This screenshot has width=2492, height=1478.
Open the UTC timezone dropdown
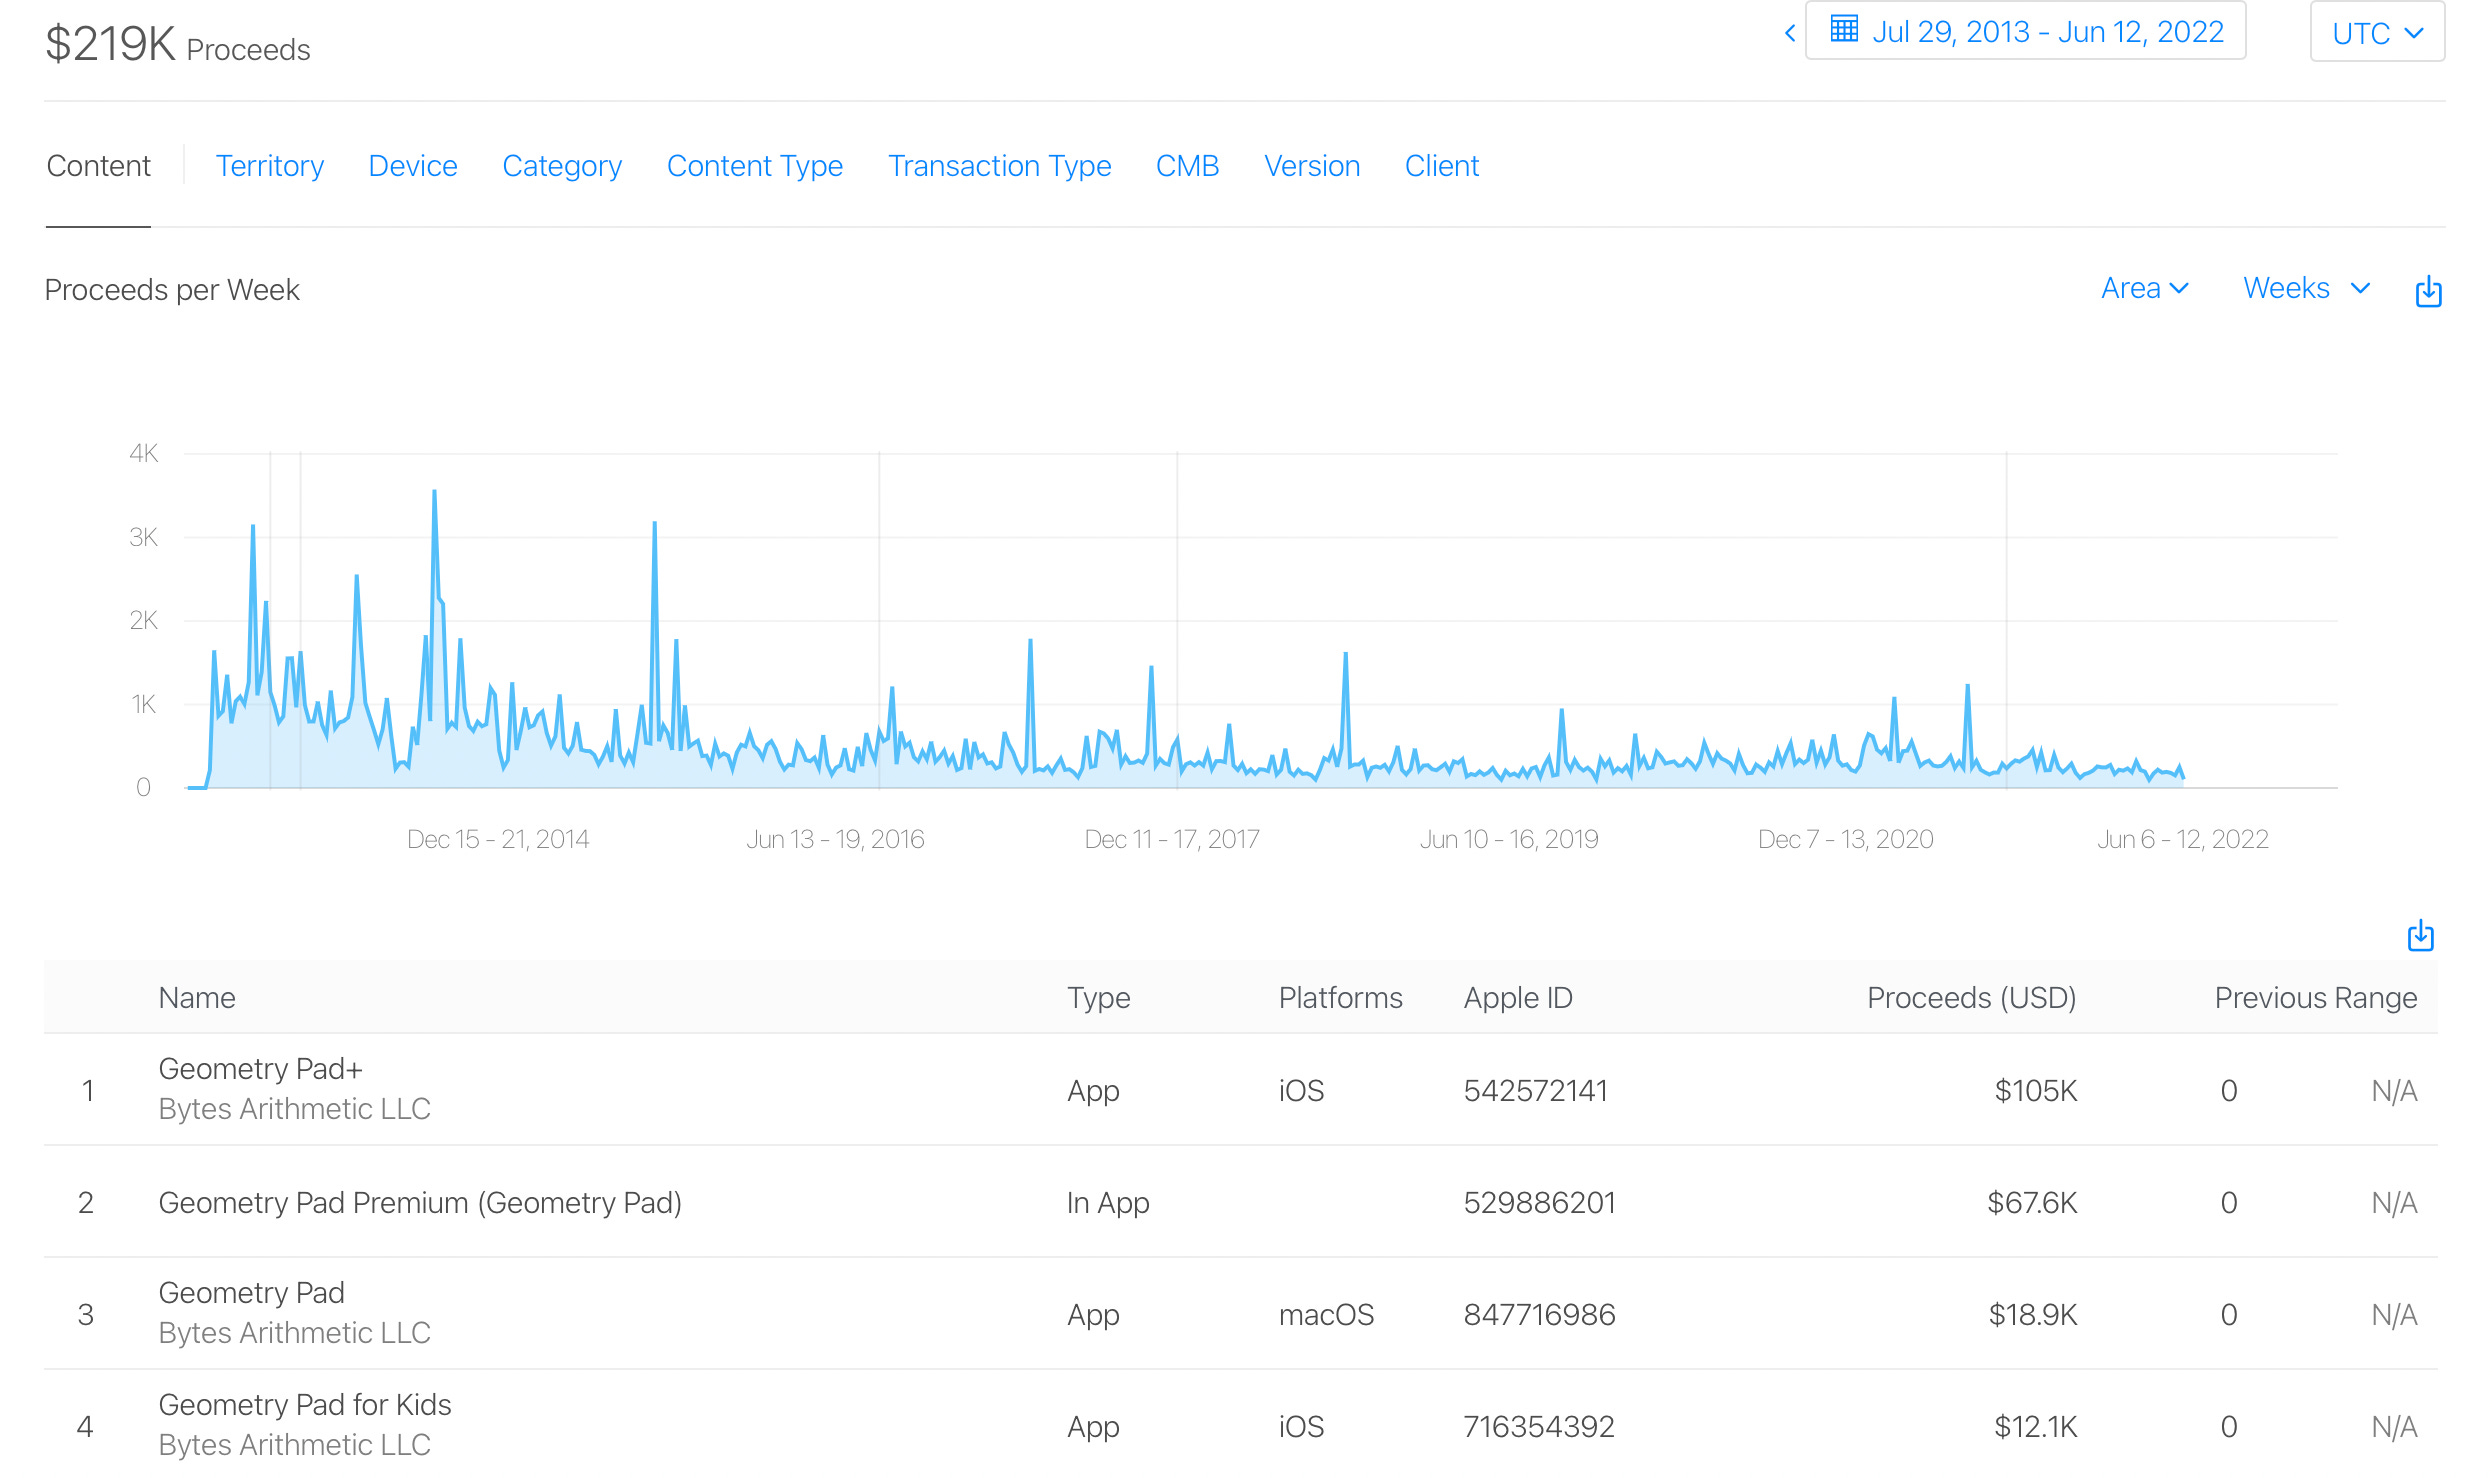(x=2377, y=33)
